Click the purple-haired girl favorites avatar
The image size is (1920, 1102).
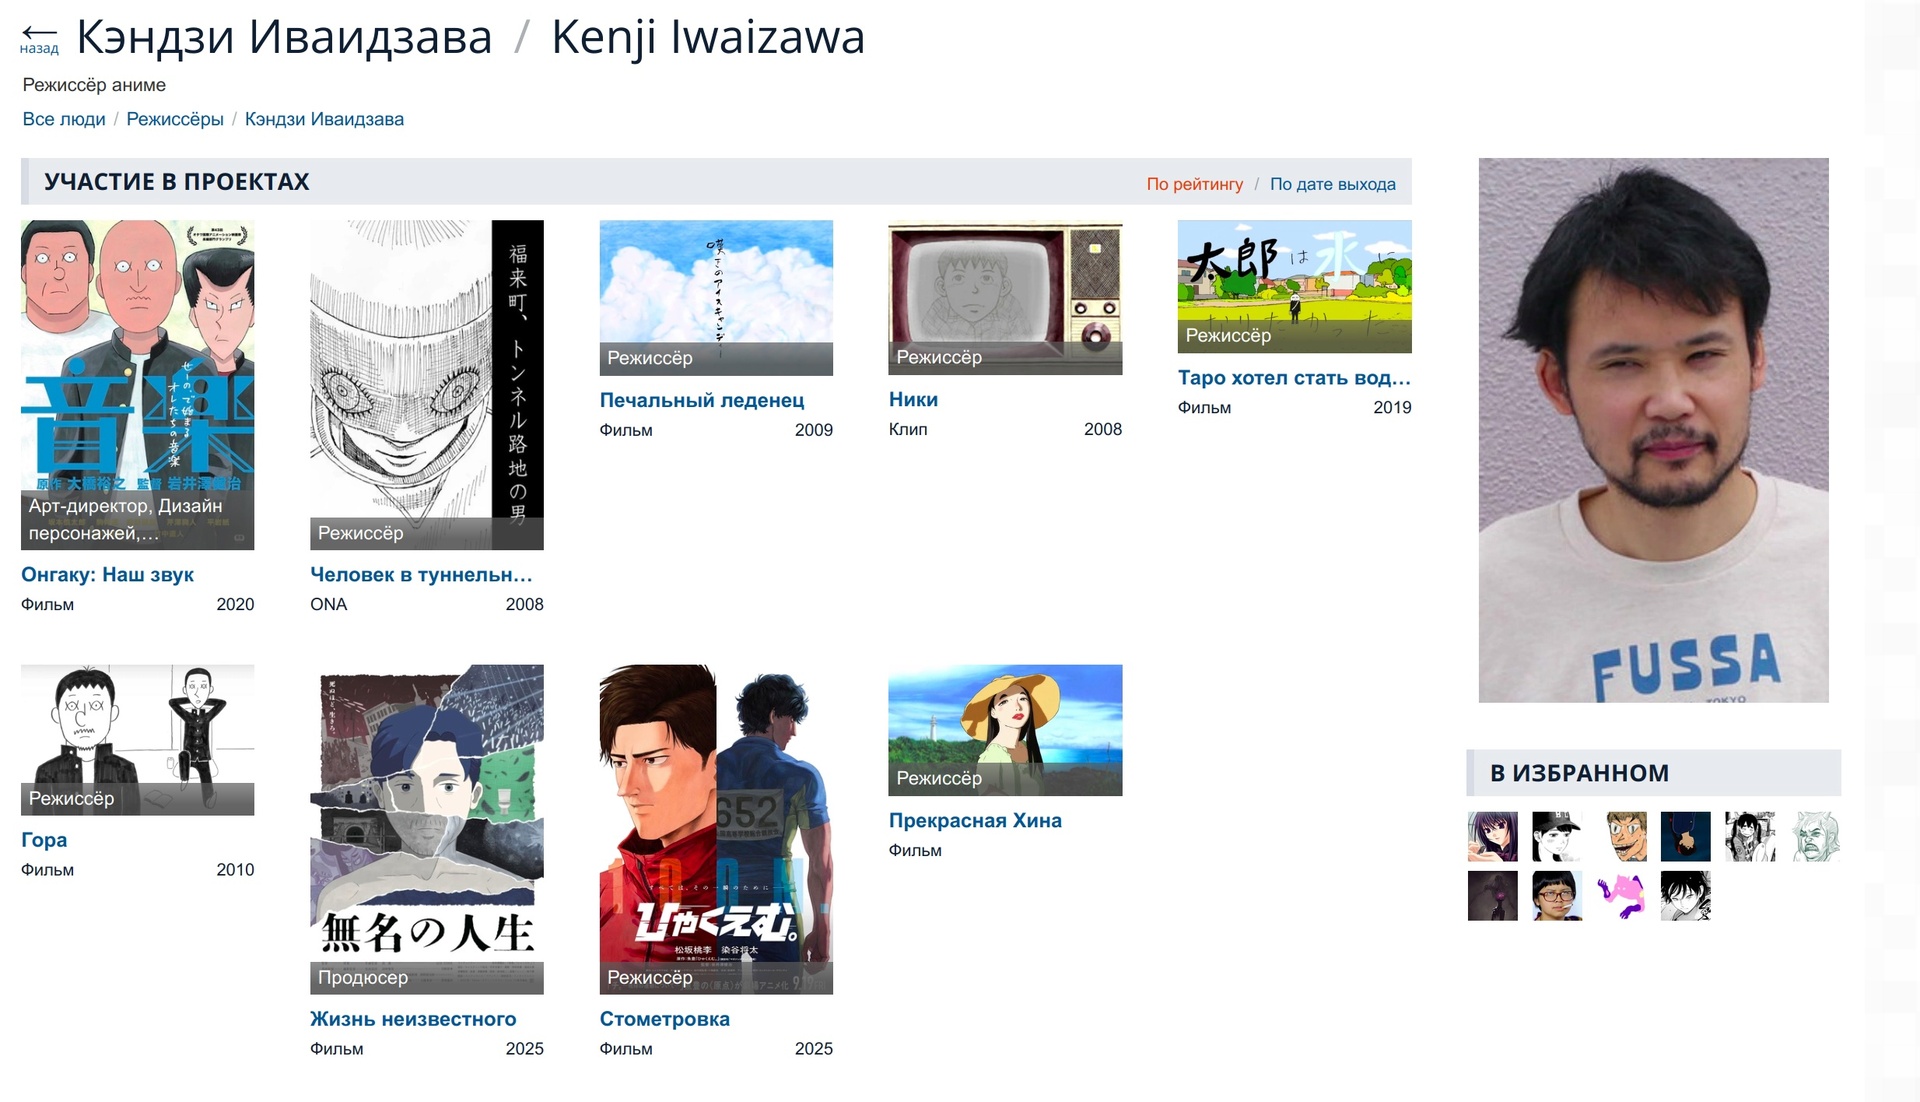tap(1492, 836)
